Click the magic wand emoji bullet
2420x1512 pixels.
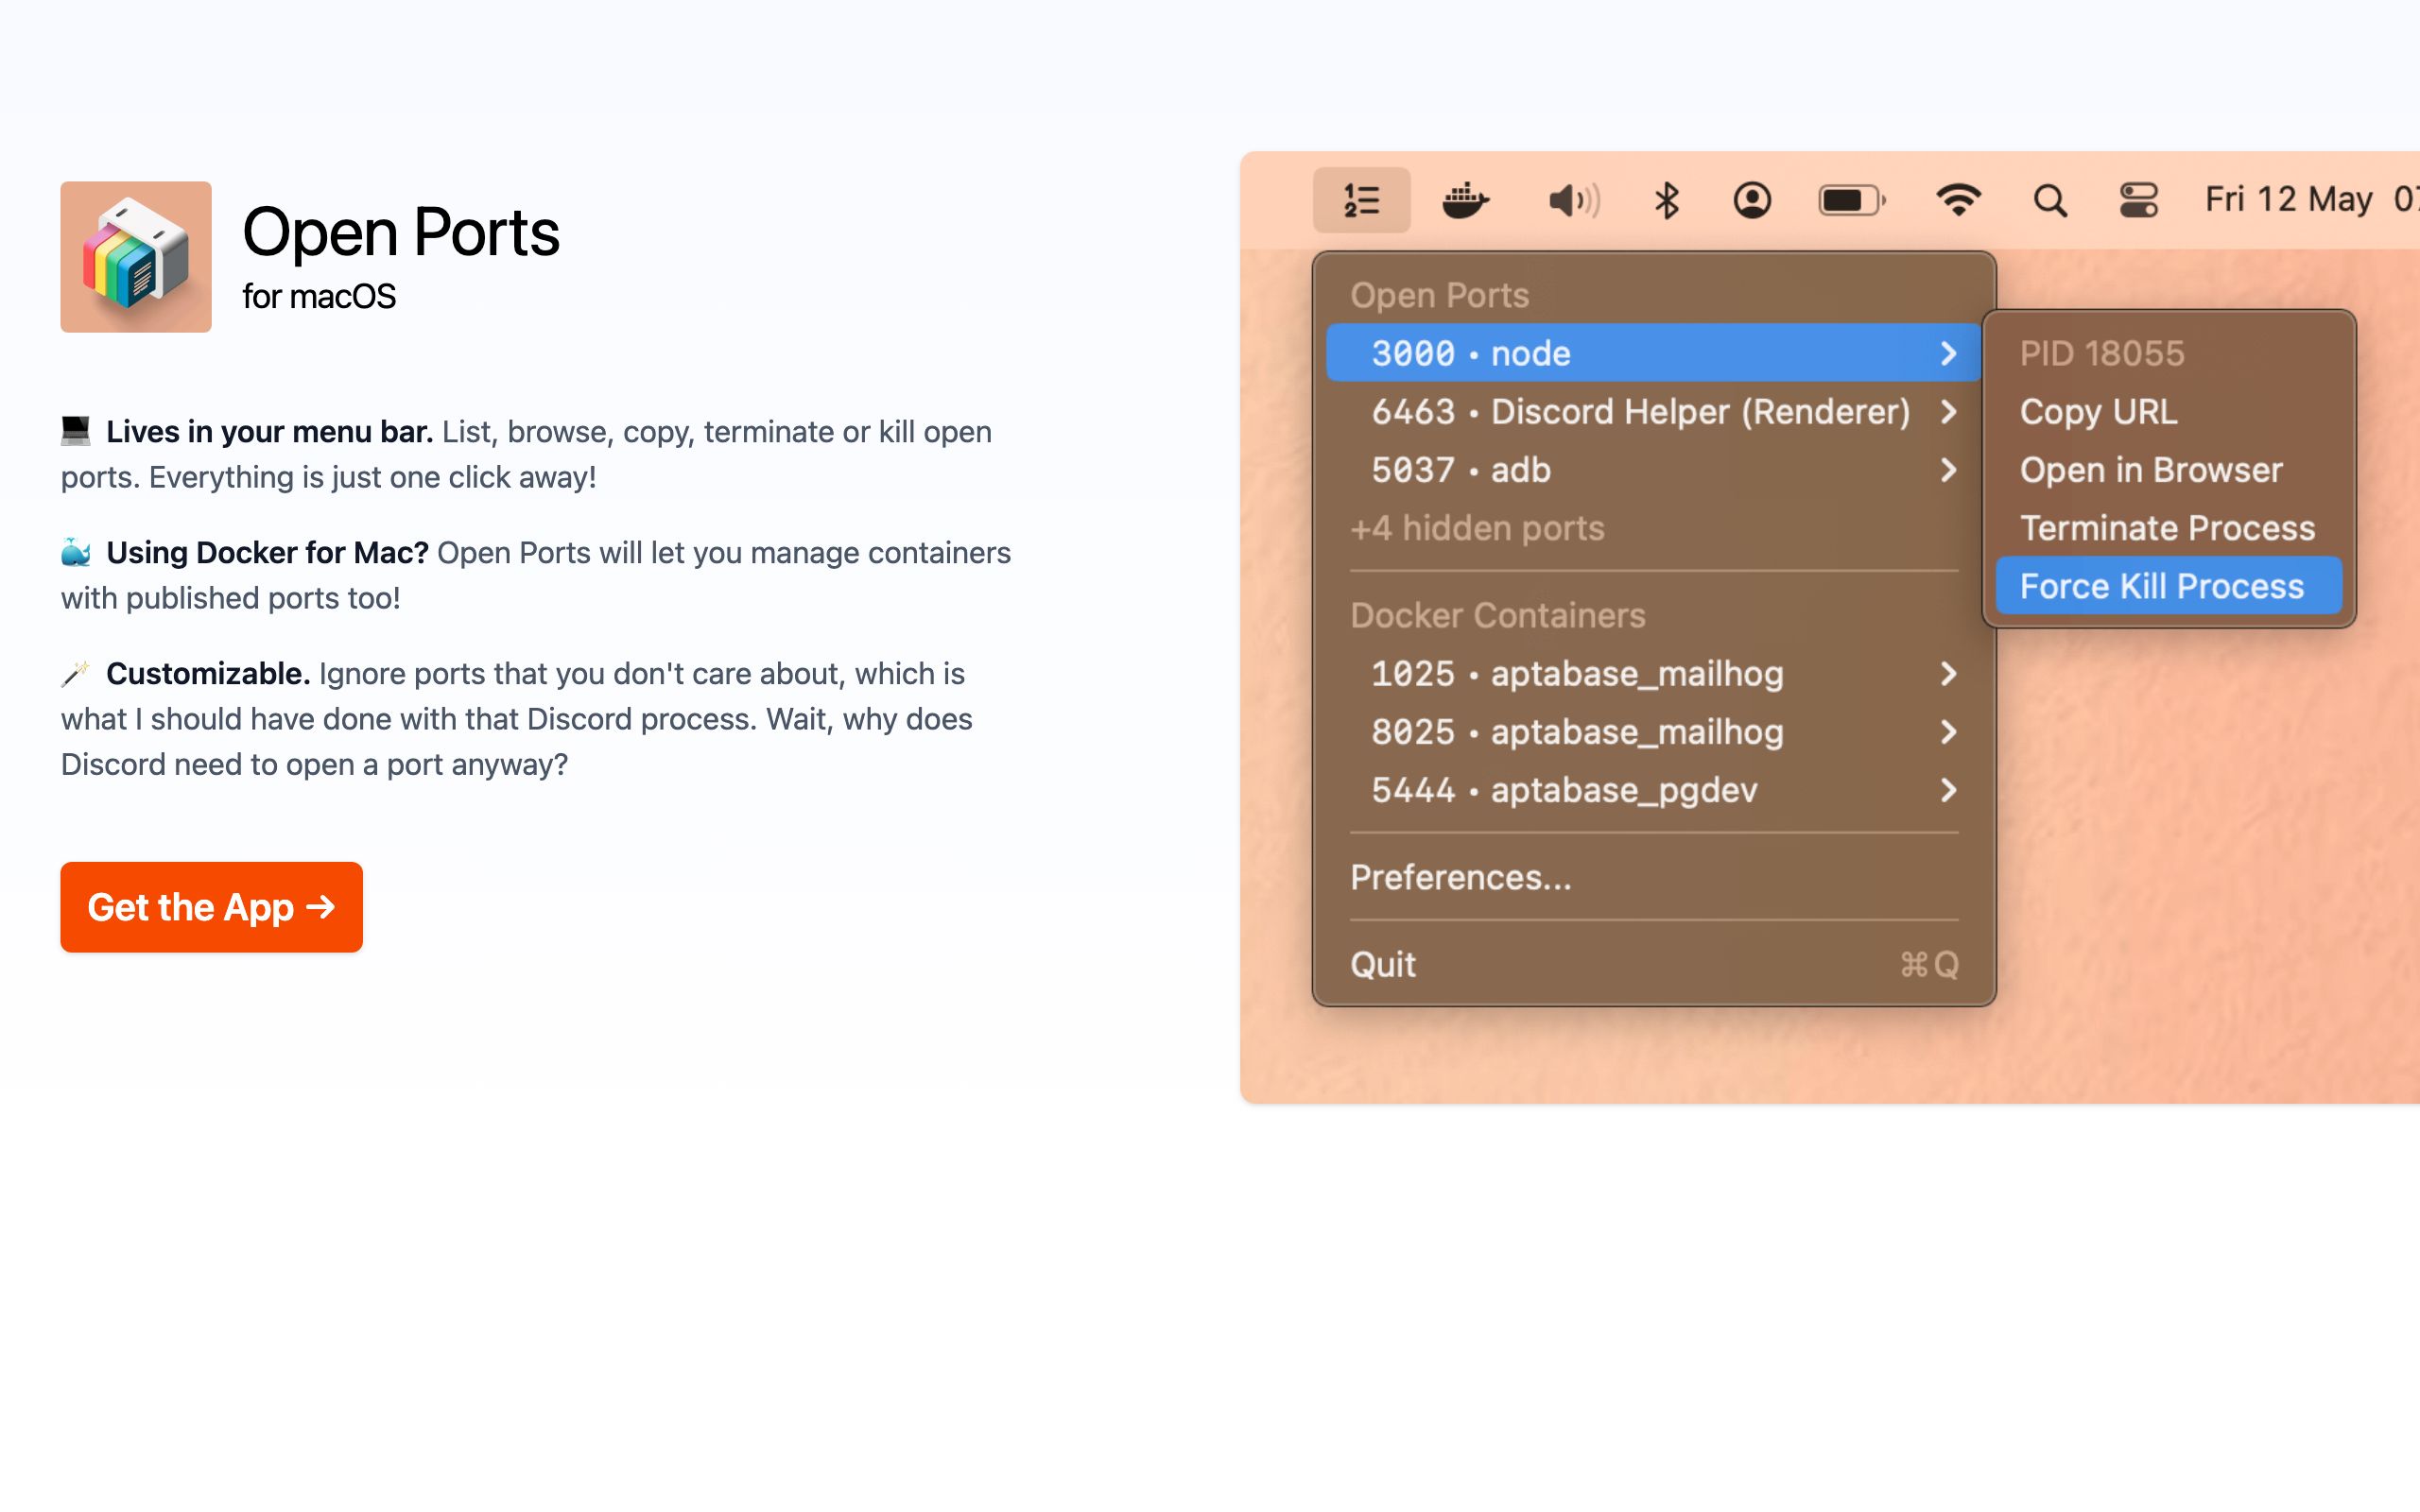pos(76,673)
